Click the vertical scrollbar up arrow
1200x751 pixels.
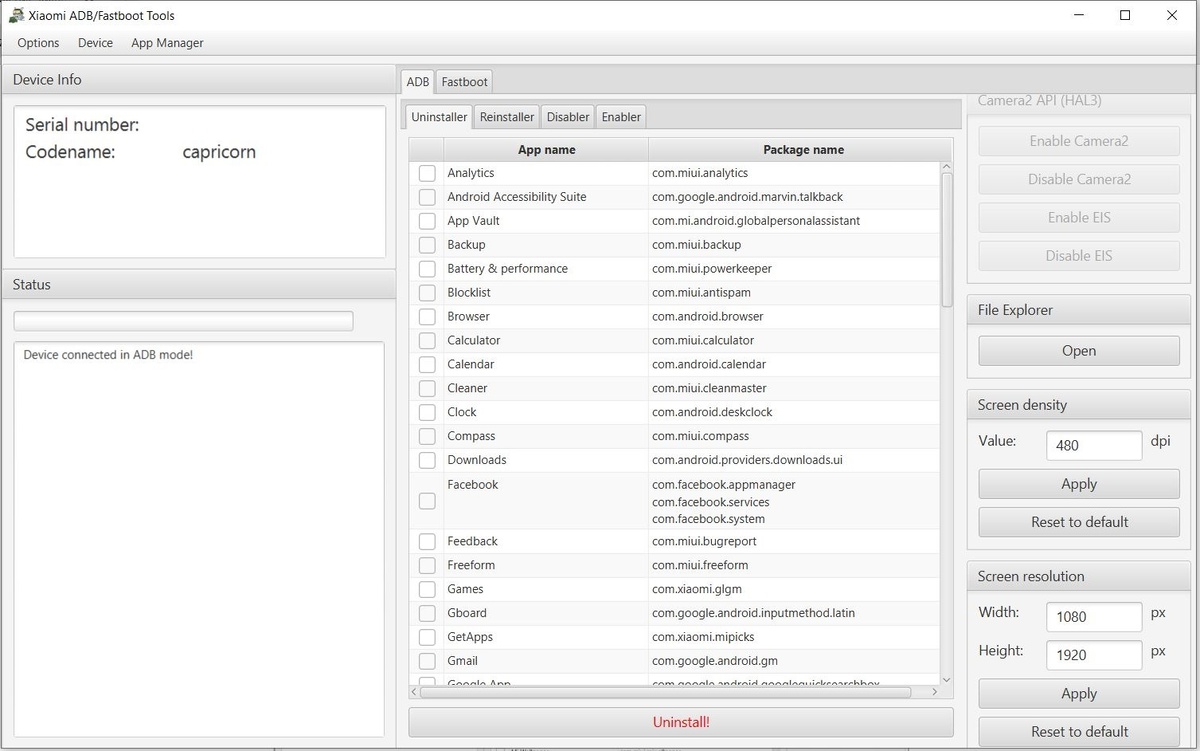(947, 168)
